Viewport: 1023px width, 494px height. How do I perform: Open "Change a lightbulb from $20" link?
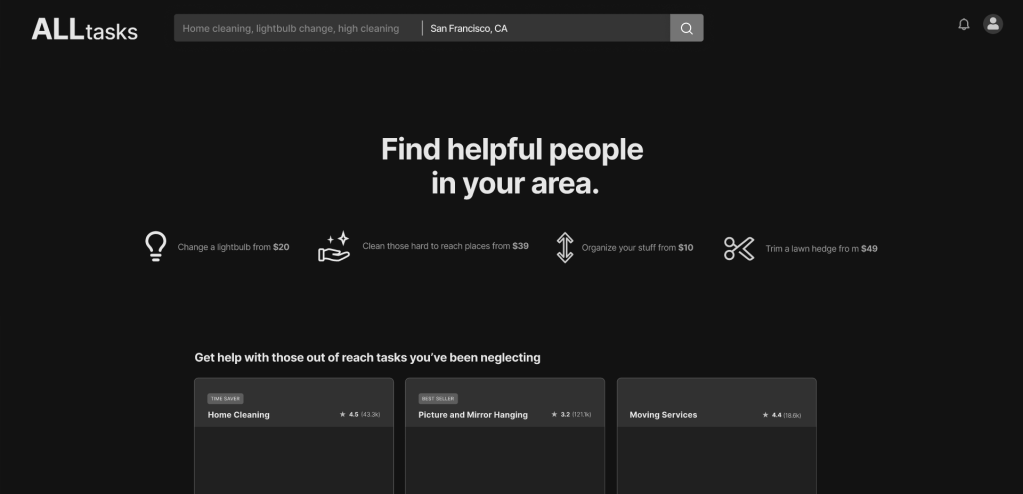click(x=233, y=247)
